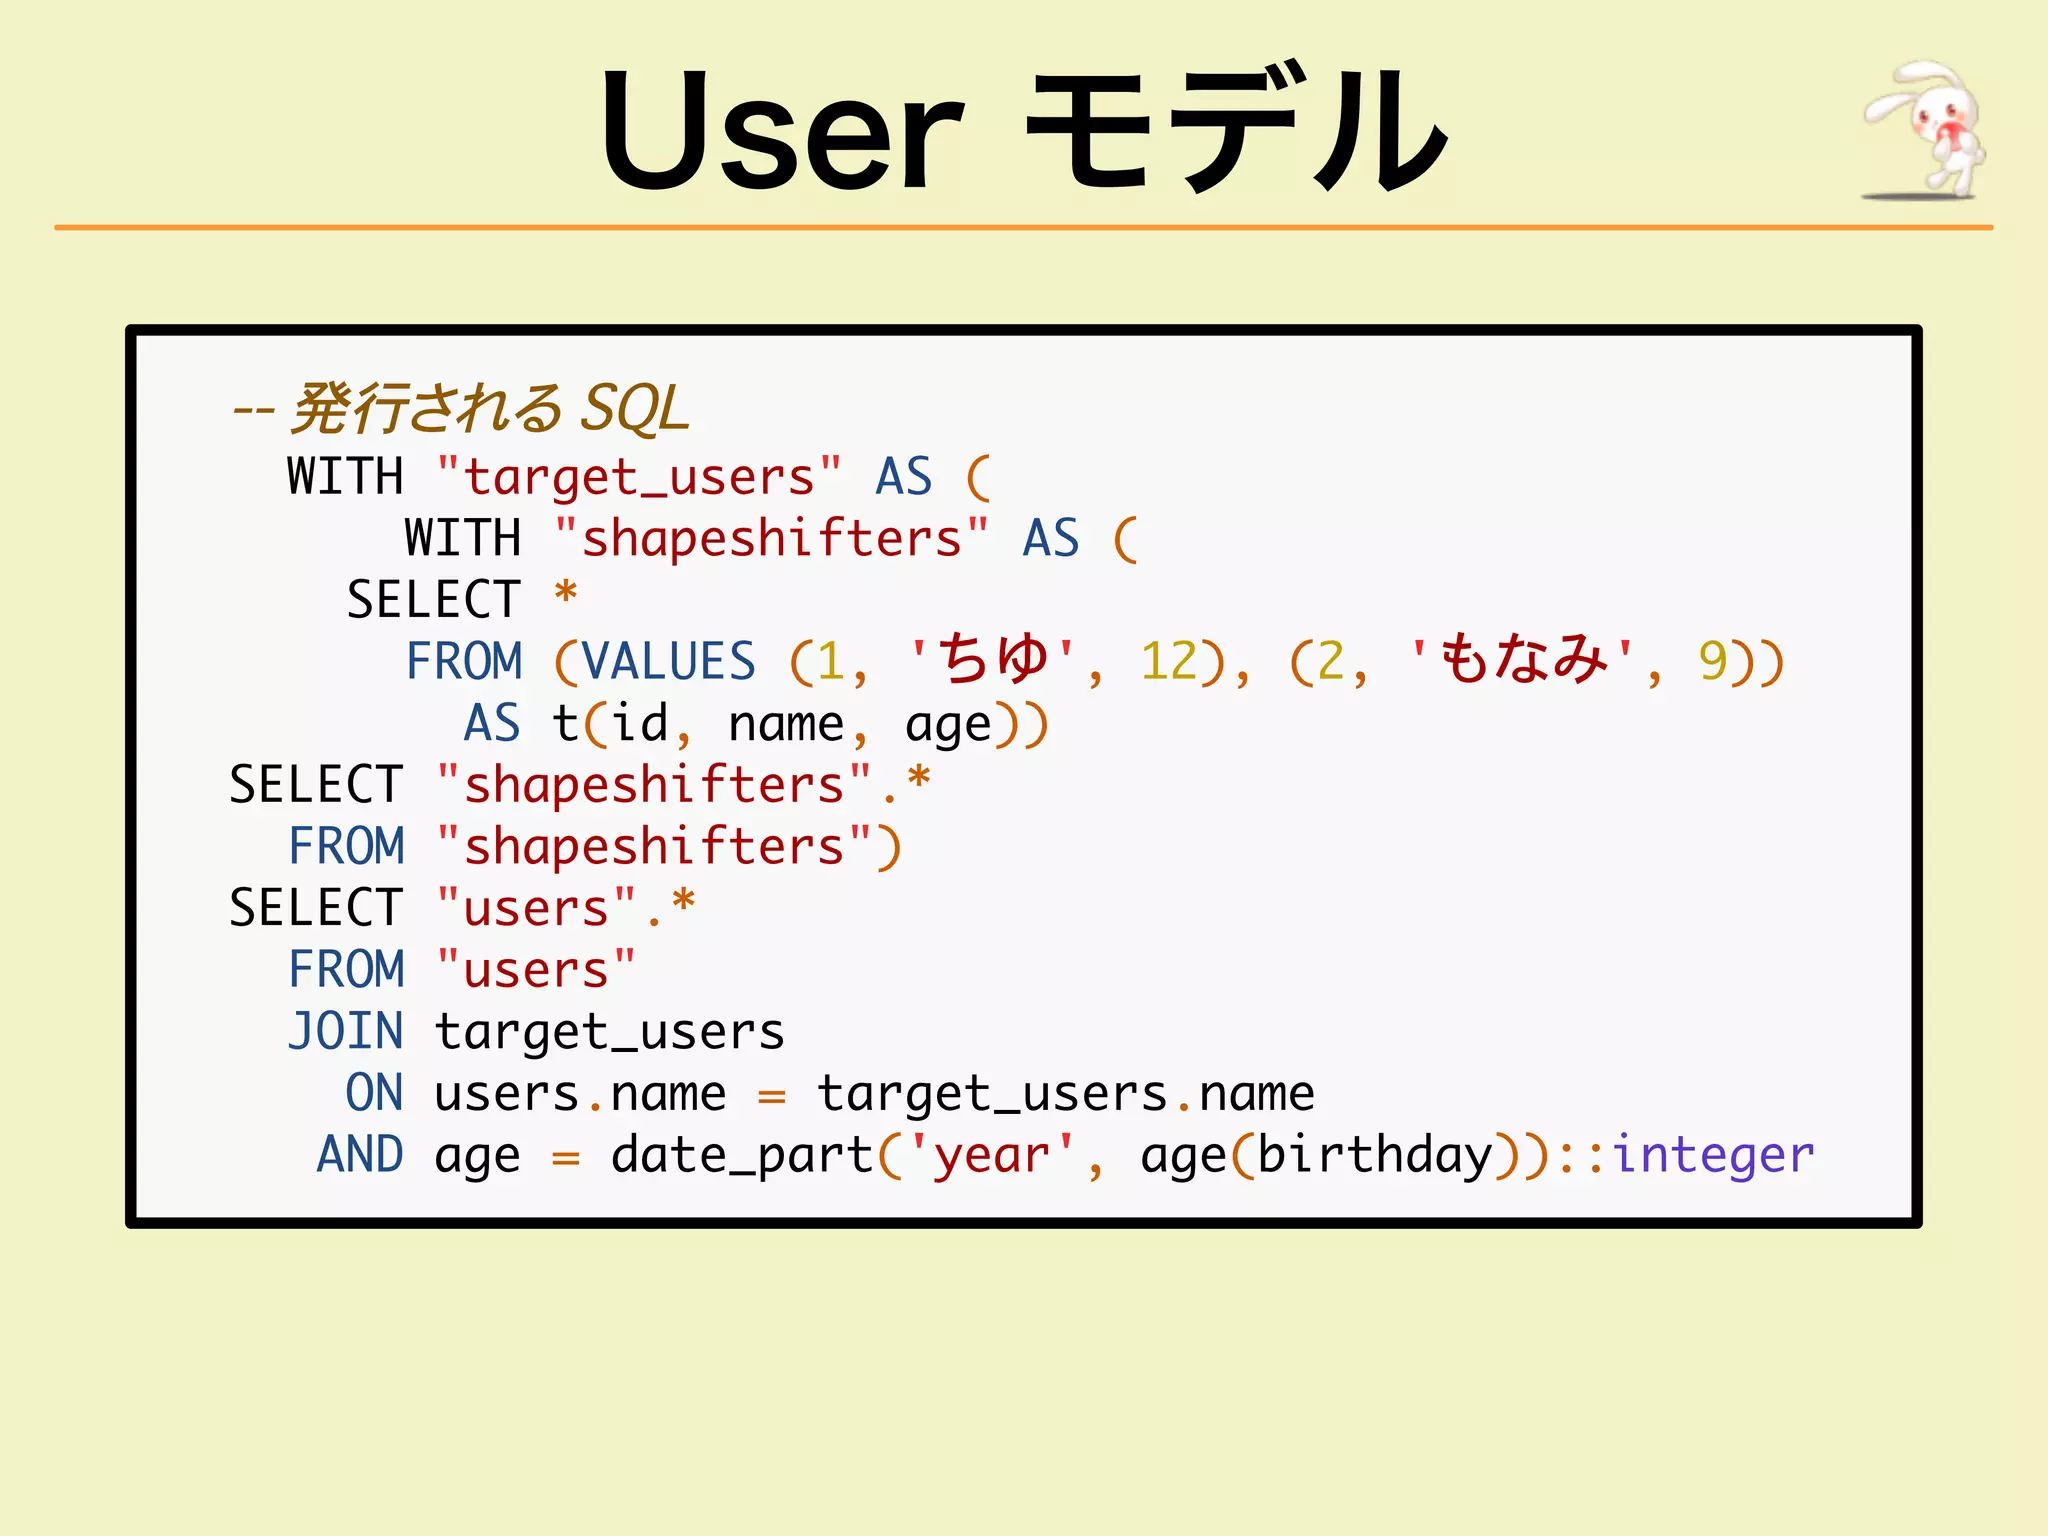This screenshot has width=2048, height=1536.
Task: Click the string "target_users" in the WITH line
Action: point(639,477)
